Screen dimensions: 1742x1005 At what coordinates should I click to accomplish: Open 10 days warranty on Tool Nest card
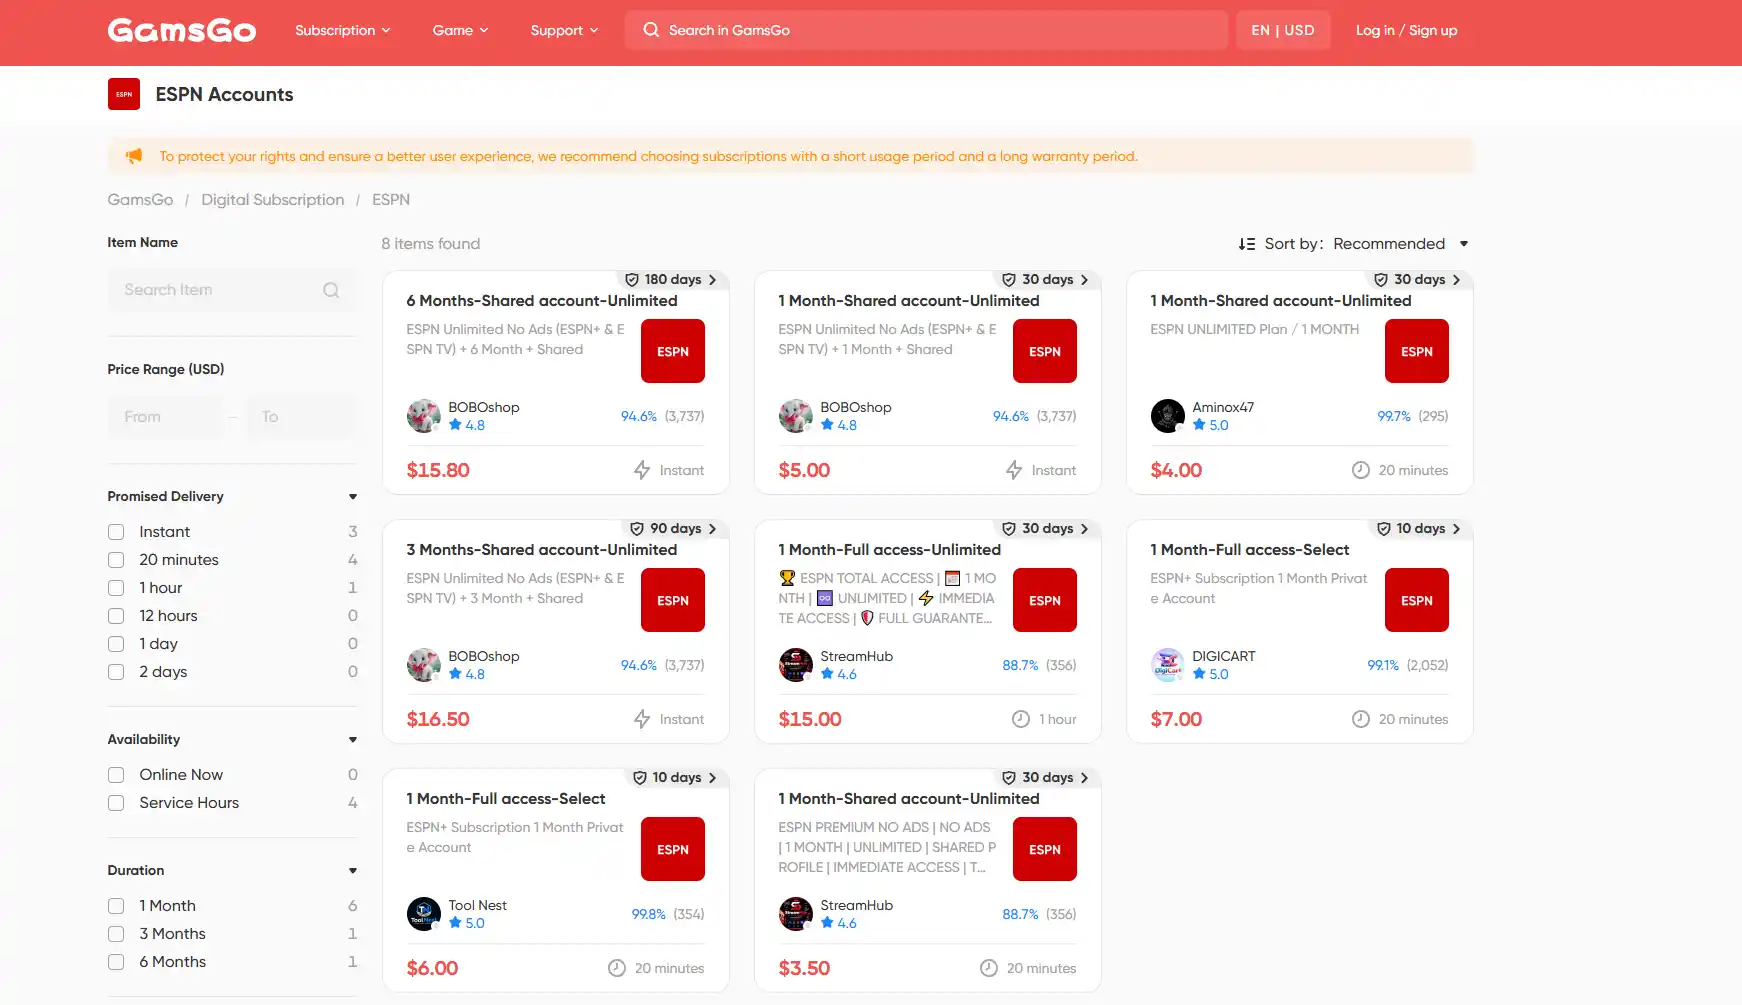point(675,778)
